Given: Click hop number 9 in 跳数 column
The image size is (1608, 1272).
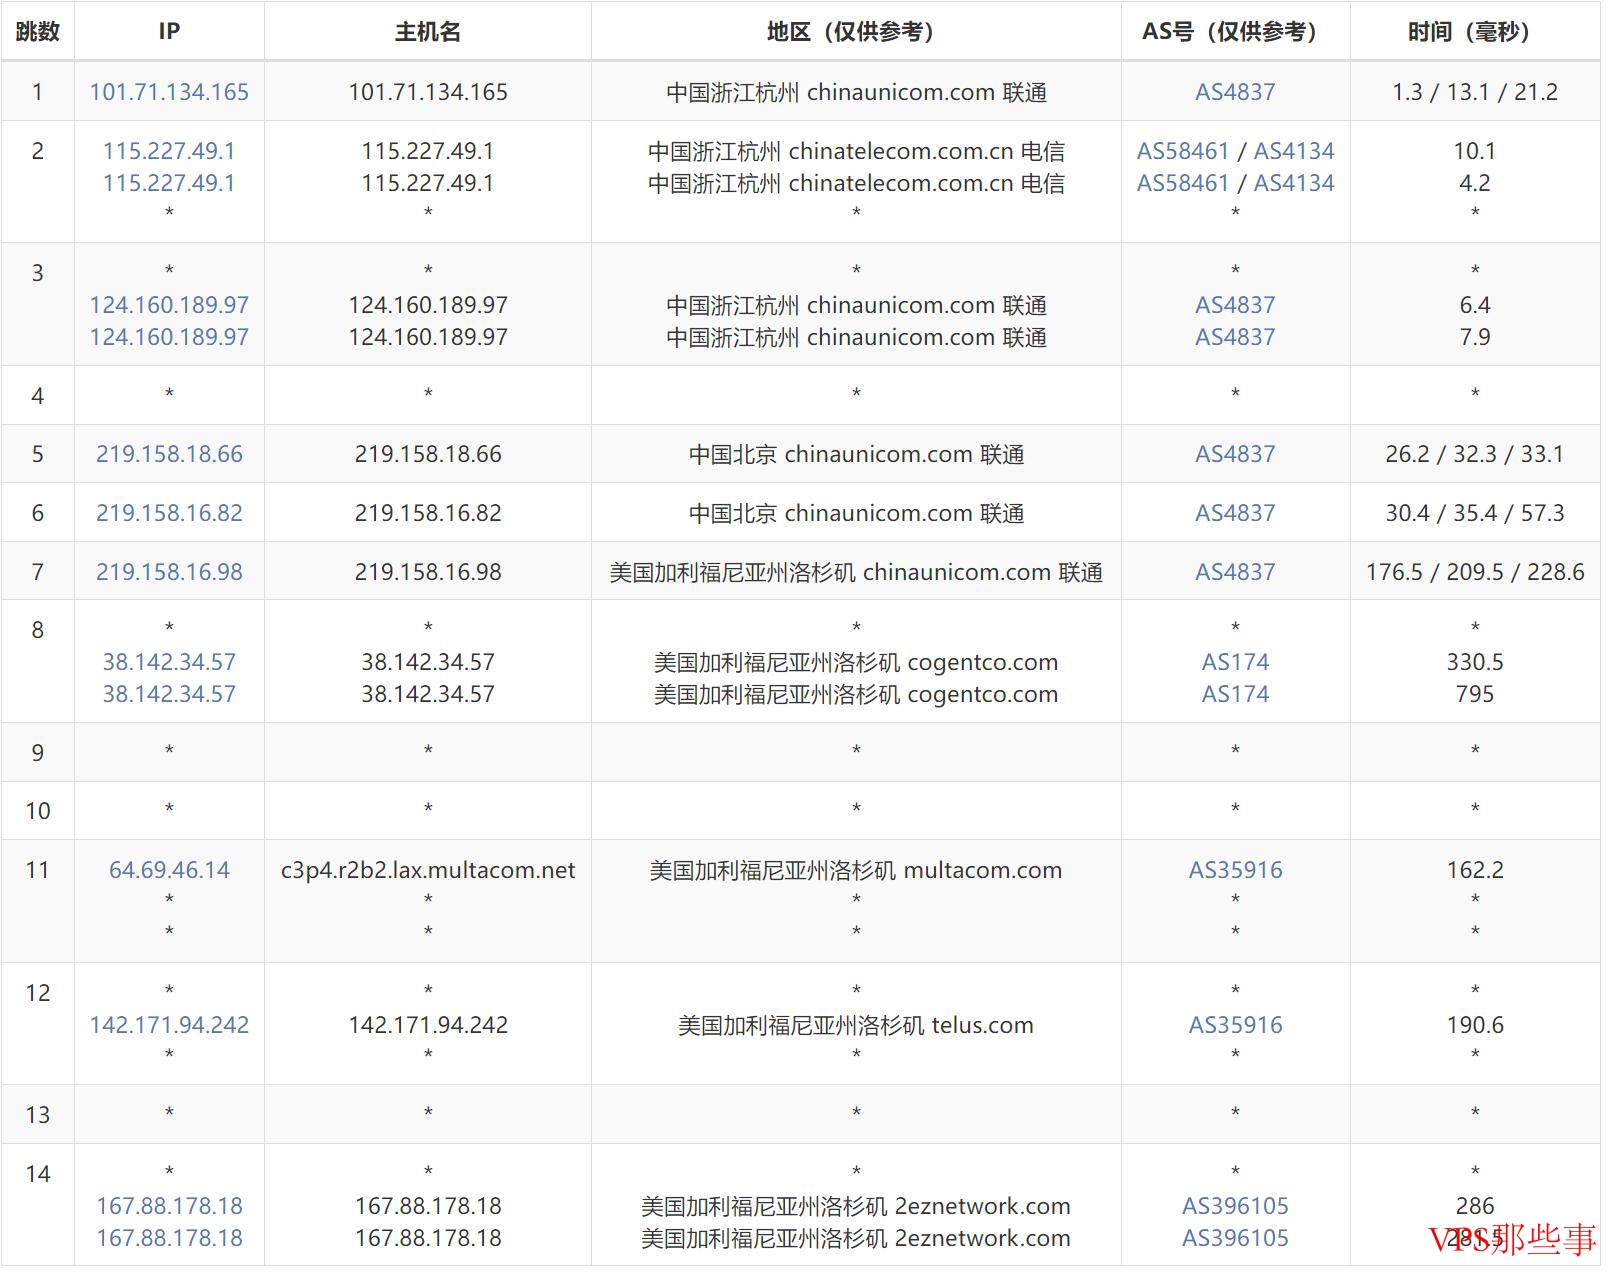Looking at the screenshot, I should point(38,753).
